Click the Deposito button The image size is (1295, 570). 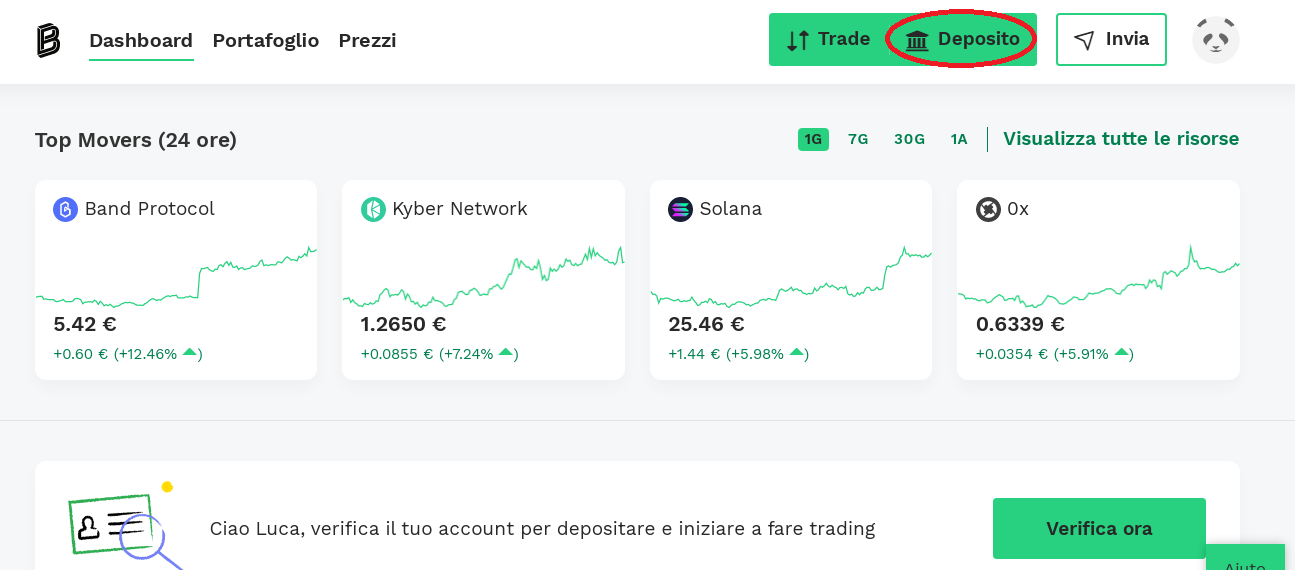coord(962,39)
